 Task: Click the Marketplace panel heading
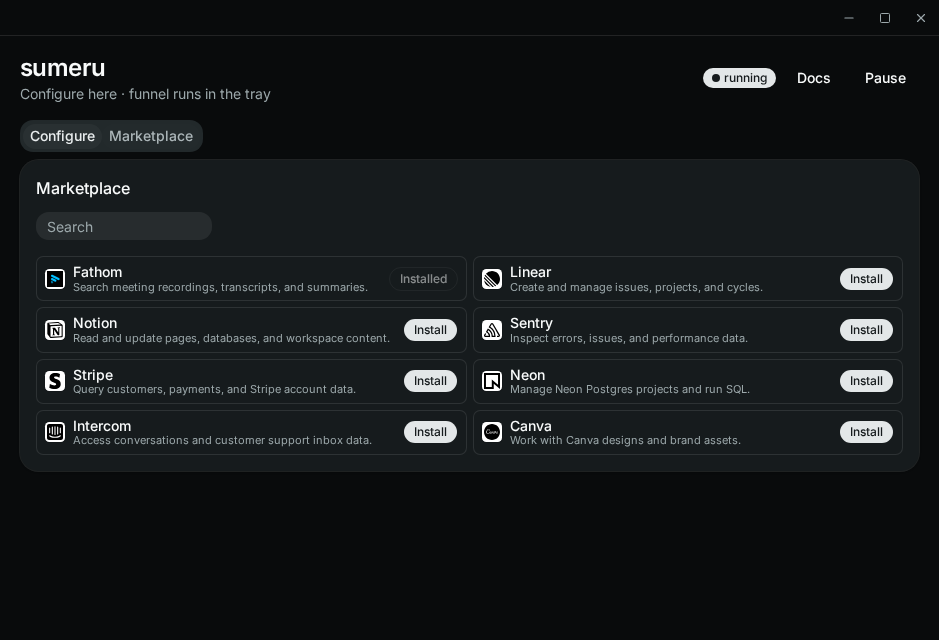click(x=83, y=189)
